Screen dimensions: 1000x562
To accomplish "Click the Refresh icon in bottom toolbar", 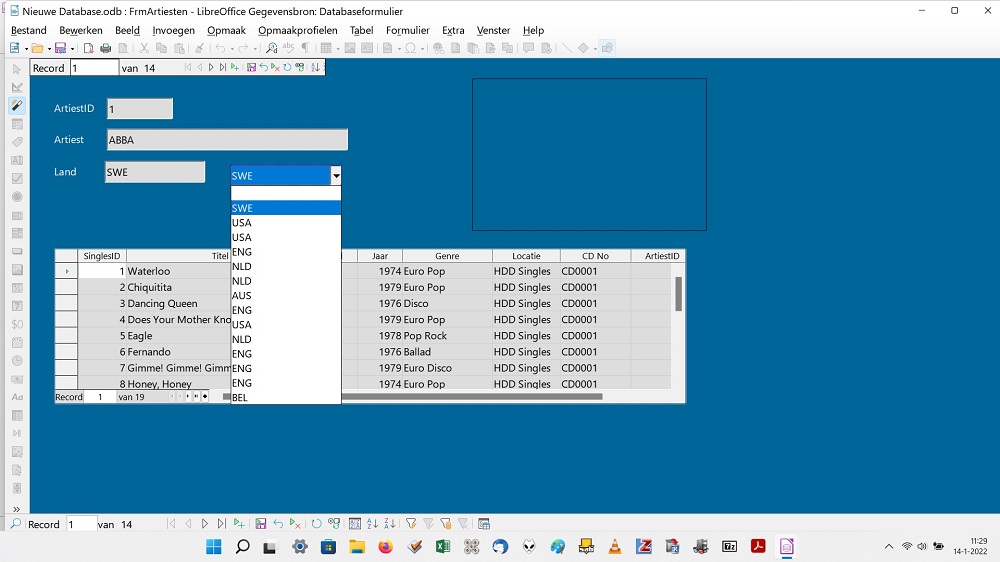I will point(317,524).
